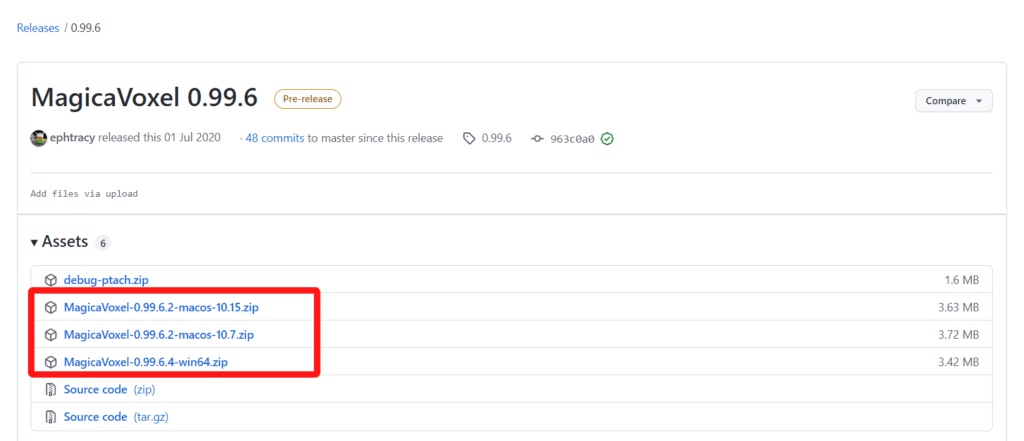Open the 48 commits link

pos(274,139)
